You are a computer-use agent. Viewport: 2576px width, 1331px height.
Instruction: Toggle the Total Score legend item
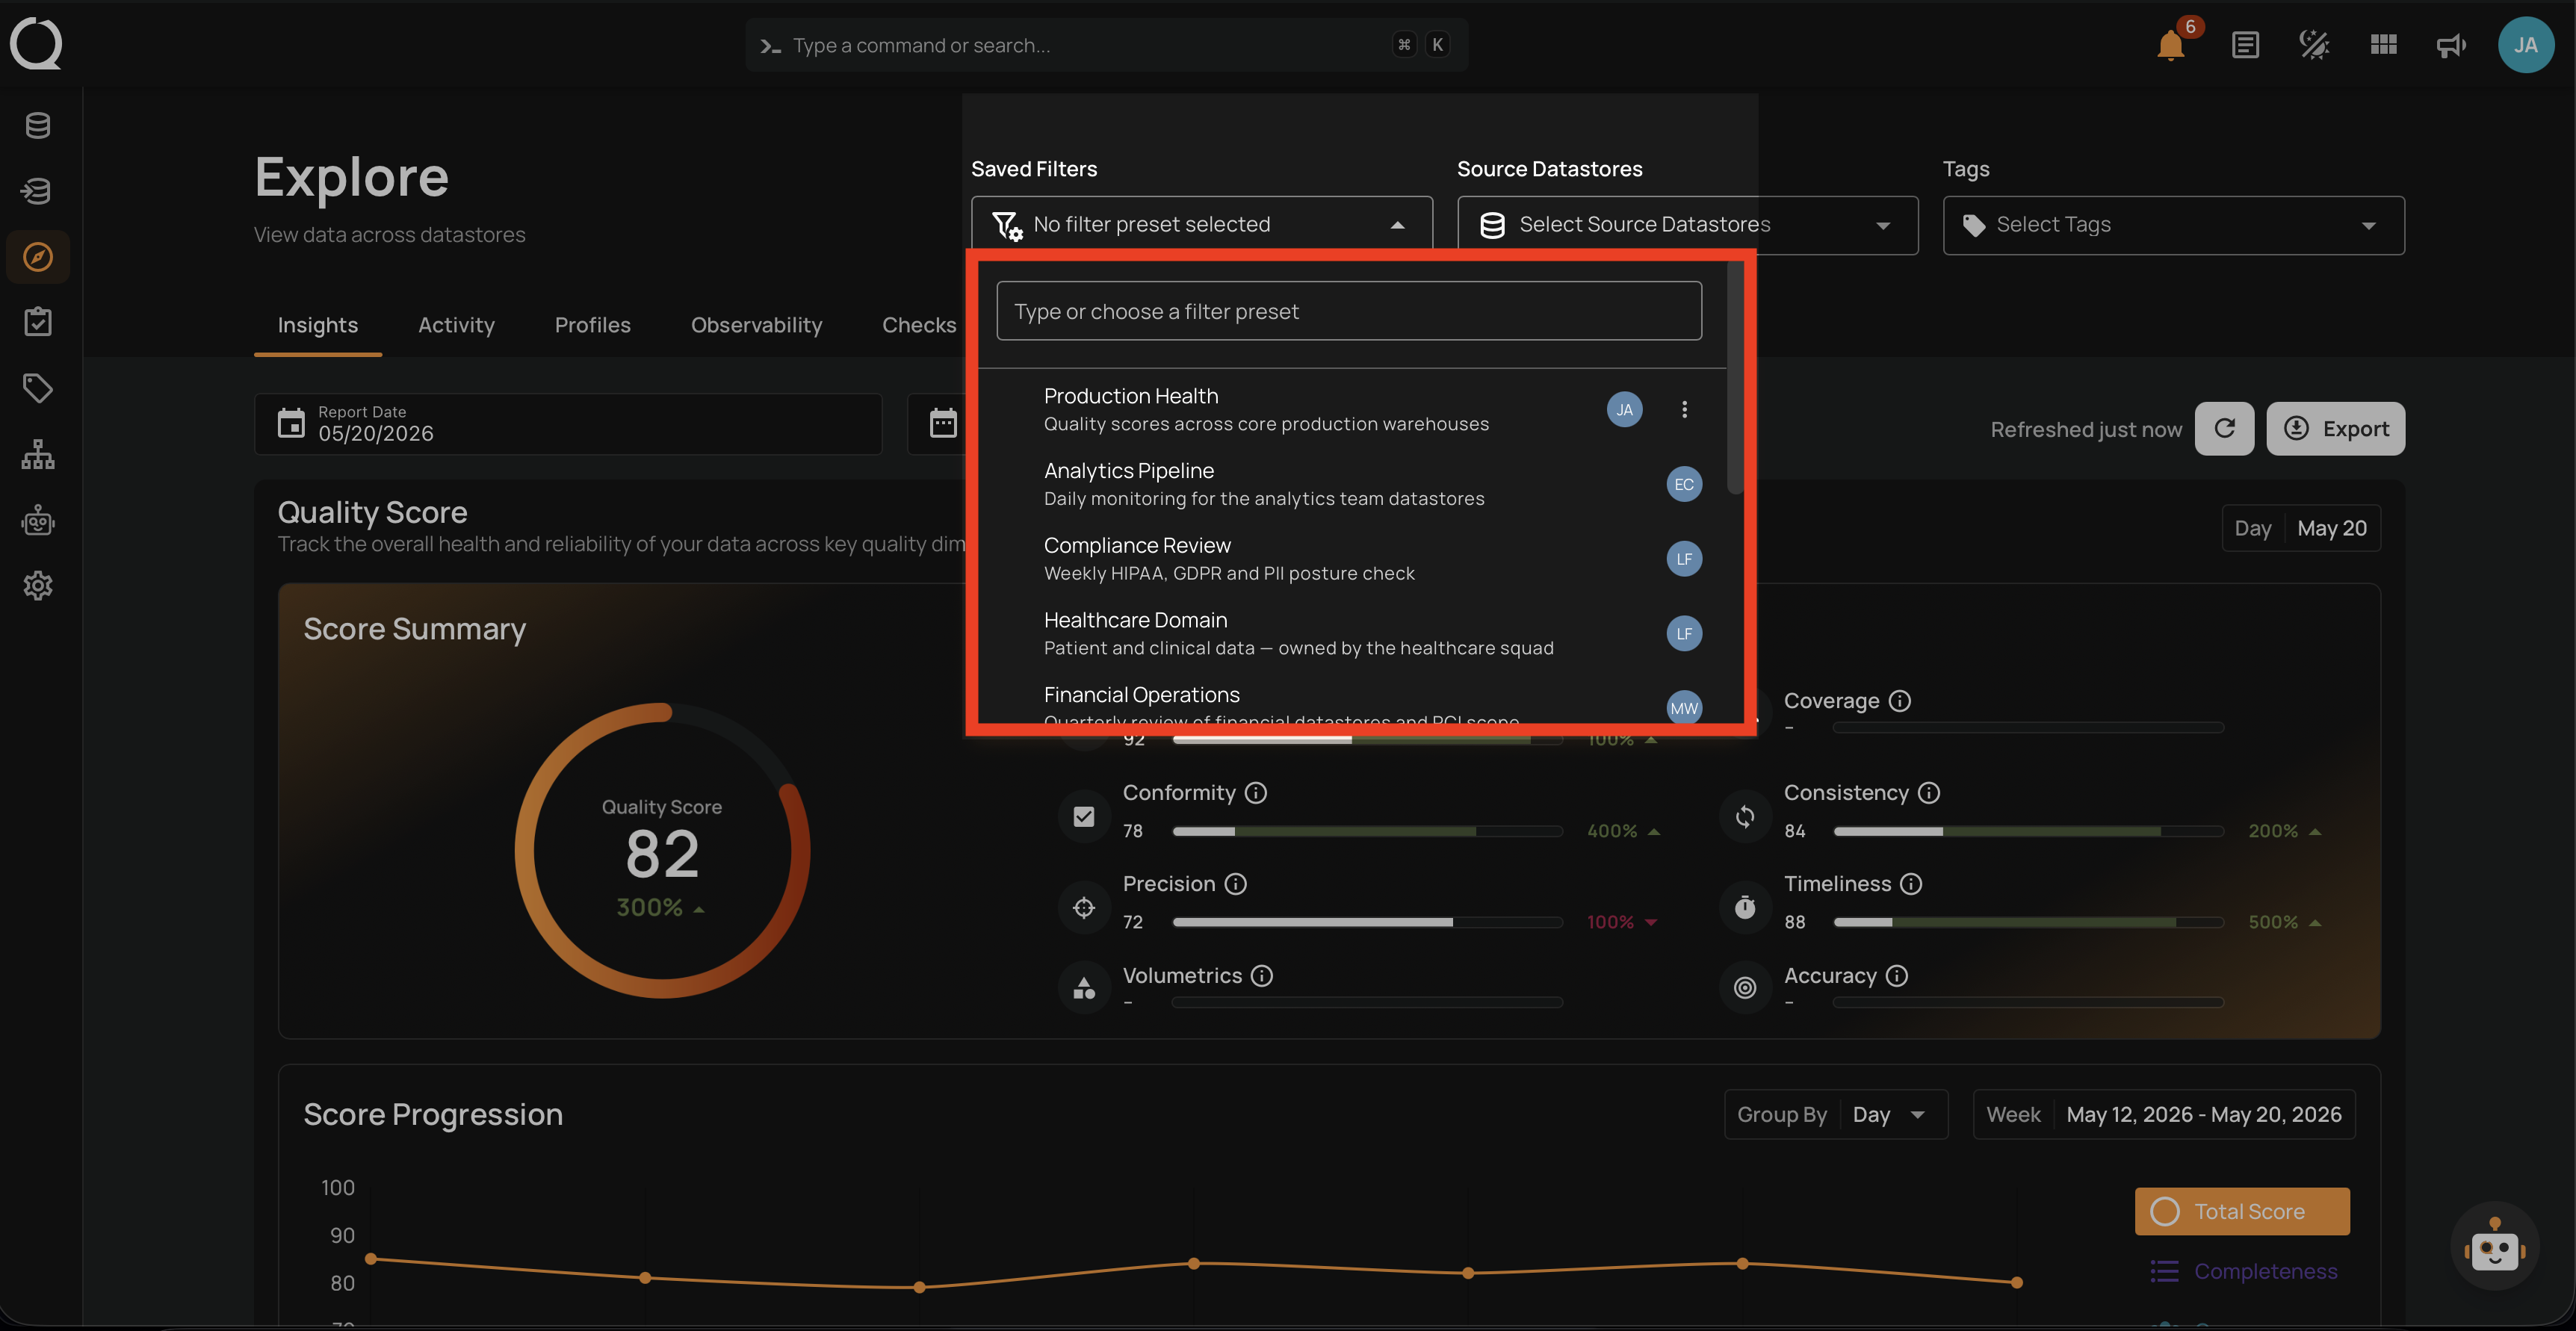click(2242, 1211)
